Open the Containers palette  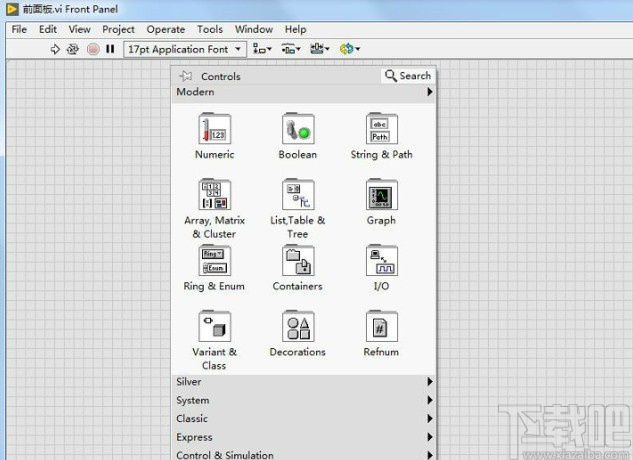[x=298, y=268]
